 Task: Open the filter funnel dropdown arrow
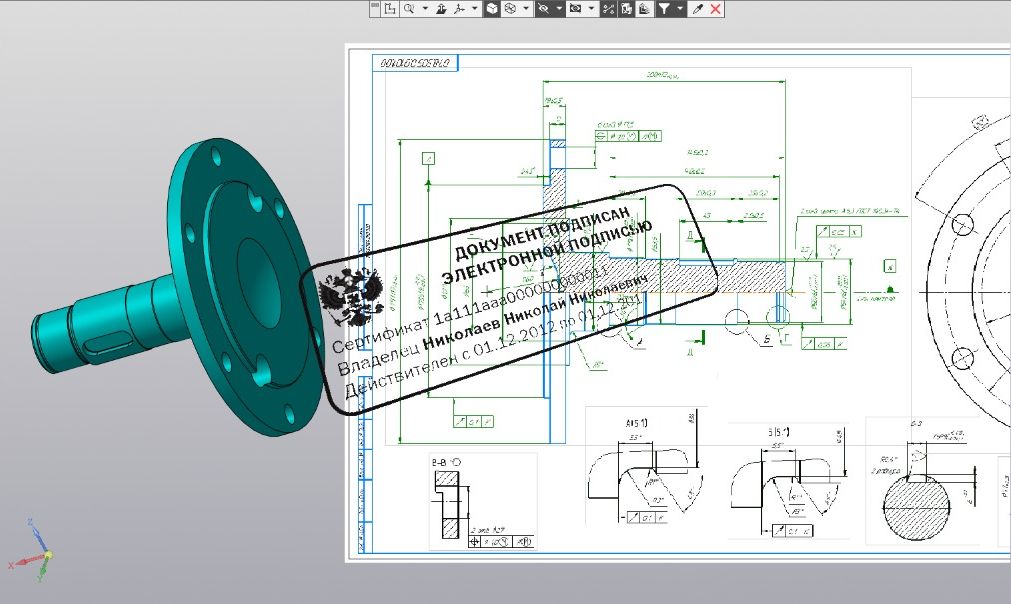coord(680,8)
